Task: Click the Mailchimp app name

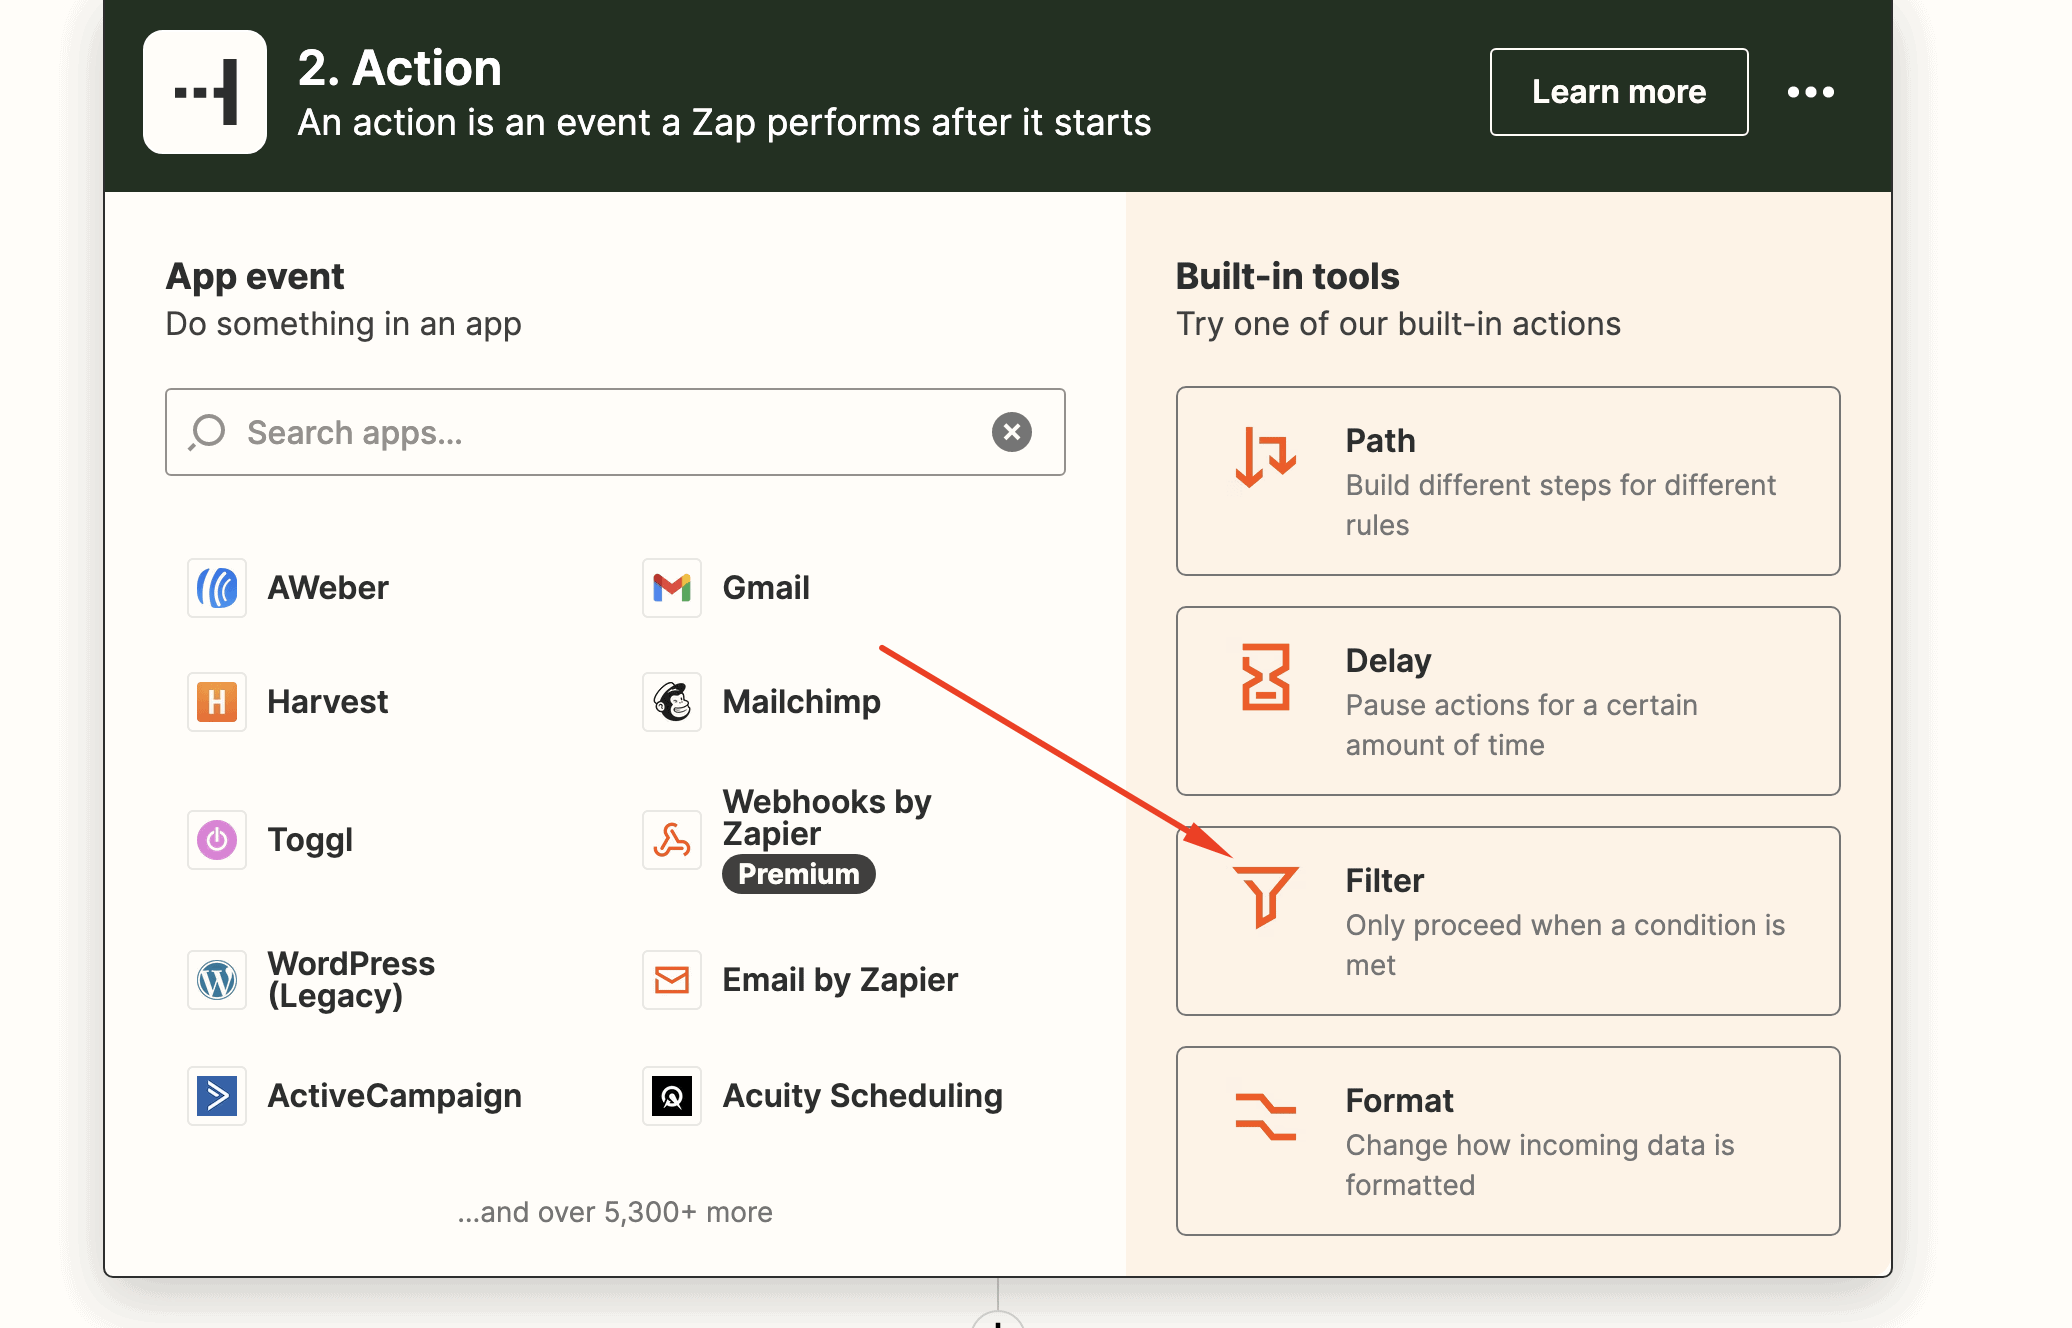Action: (802, 702)
